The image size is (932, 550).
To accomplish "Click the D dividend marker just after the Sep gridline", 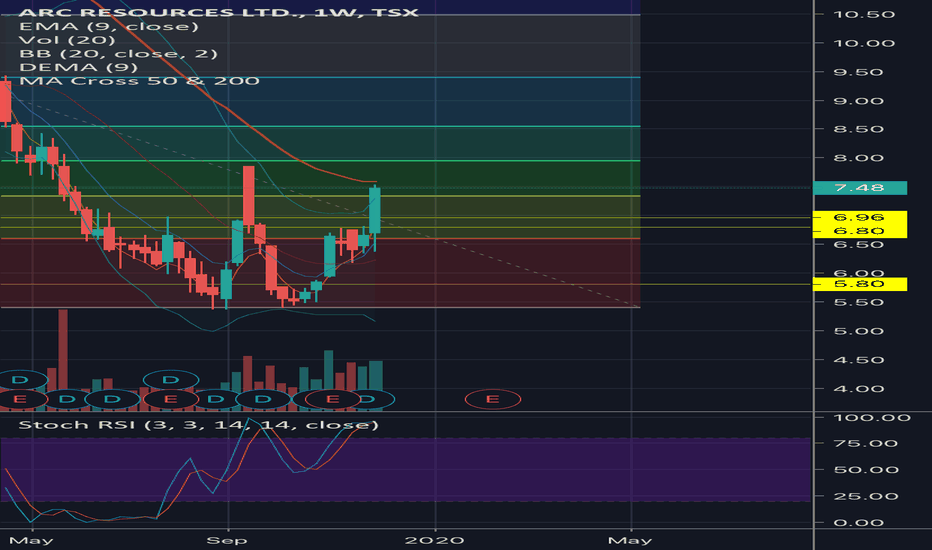I will 263,399.
